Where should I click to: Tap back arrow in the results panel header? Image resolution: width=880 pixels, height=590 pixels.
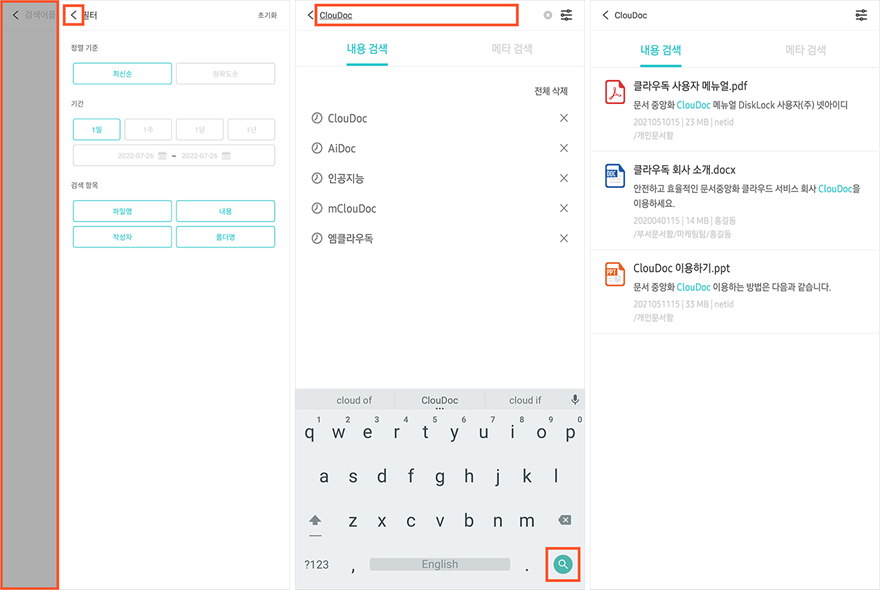click(606, 15)
